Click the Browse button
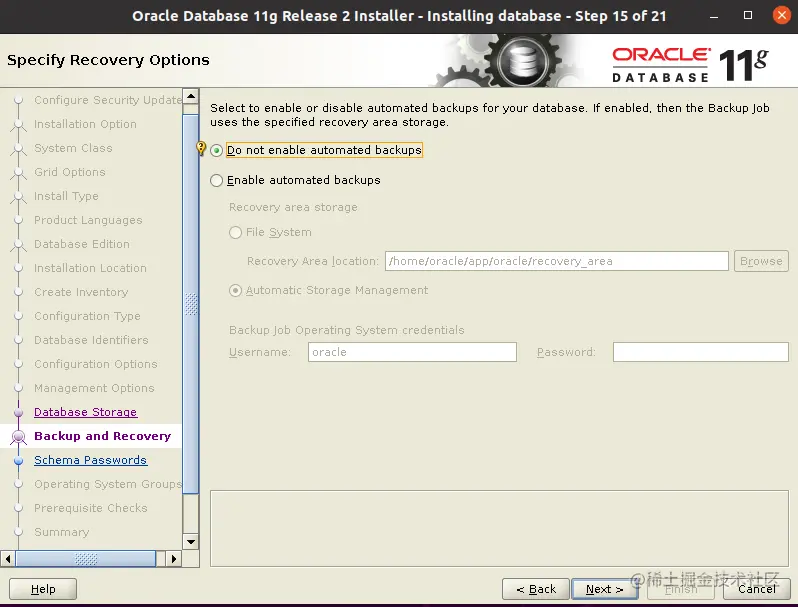 pos(761,261)
